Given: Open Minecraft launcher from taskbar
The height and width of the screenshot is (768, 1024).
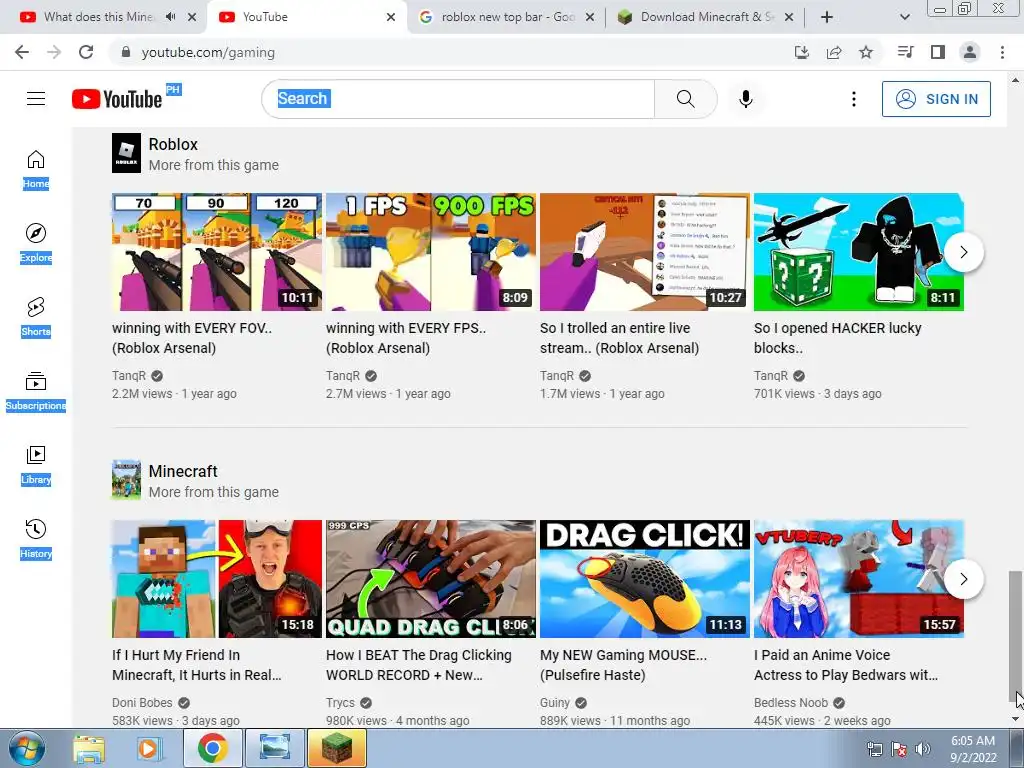Looking at the screenshot, I should (337, 748).
